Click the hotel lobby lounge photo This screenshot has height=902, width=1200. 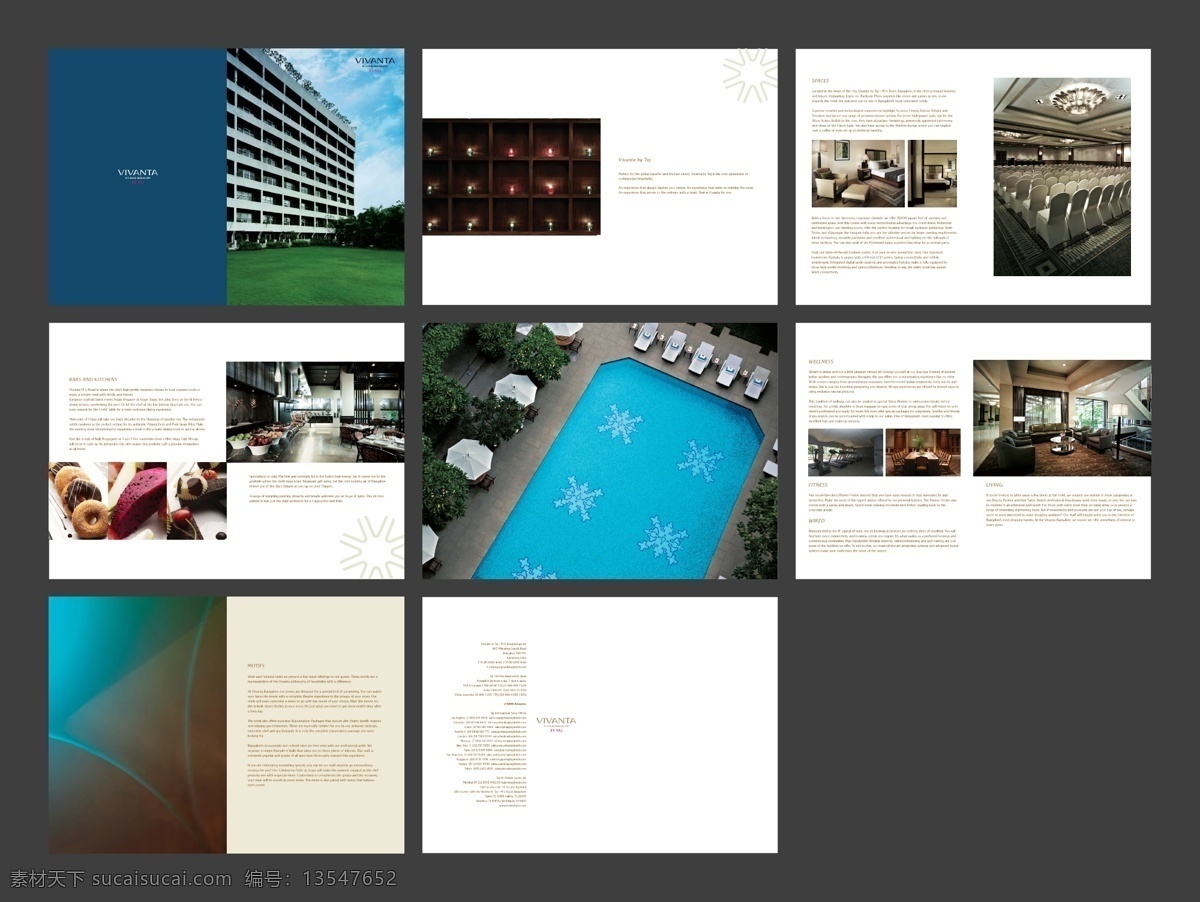click(1062, 418)
